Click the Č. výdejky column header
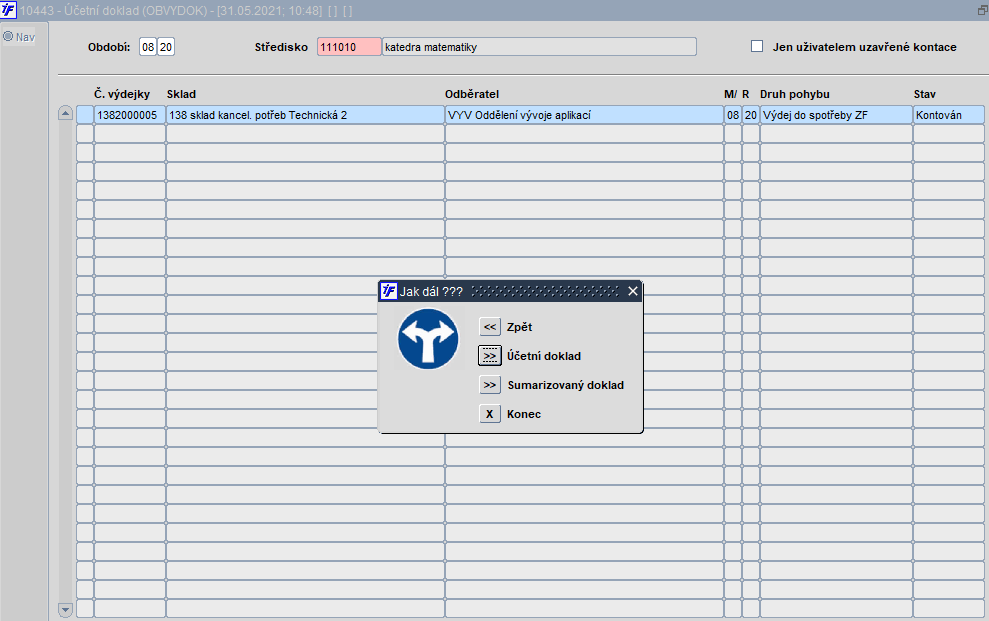 [122, 94]
